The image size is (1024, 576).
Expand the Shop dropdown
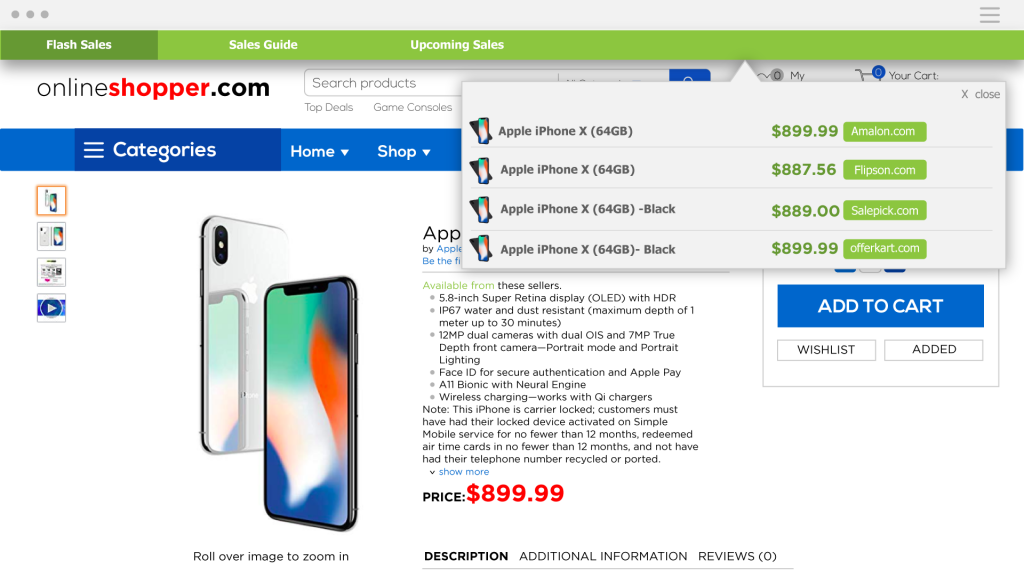(404, 151)
